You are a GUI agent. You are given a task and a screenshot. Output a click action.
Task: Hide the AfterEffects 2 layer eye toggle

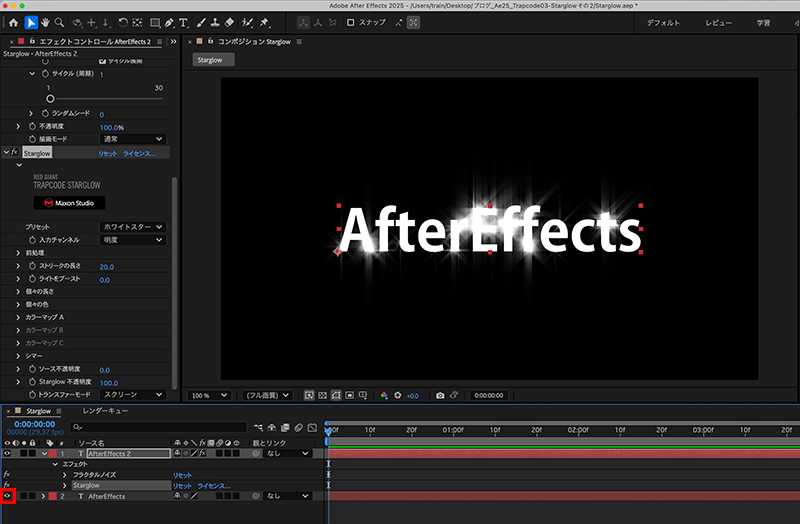pyautogui.click(x=7, y=453)
